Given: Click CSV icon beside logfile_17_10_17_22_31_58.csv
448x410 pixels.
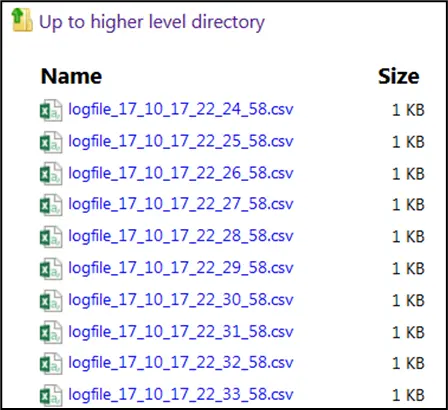Looking at the screenshot, I should pyautogui.click(x=51, y=332).
